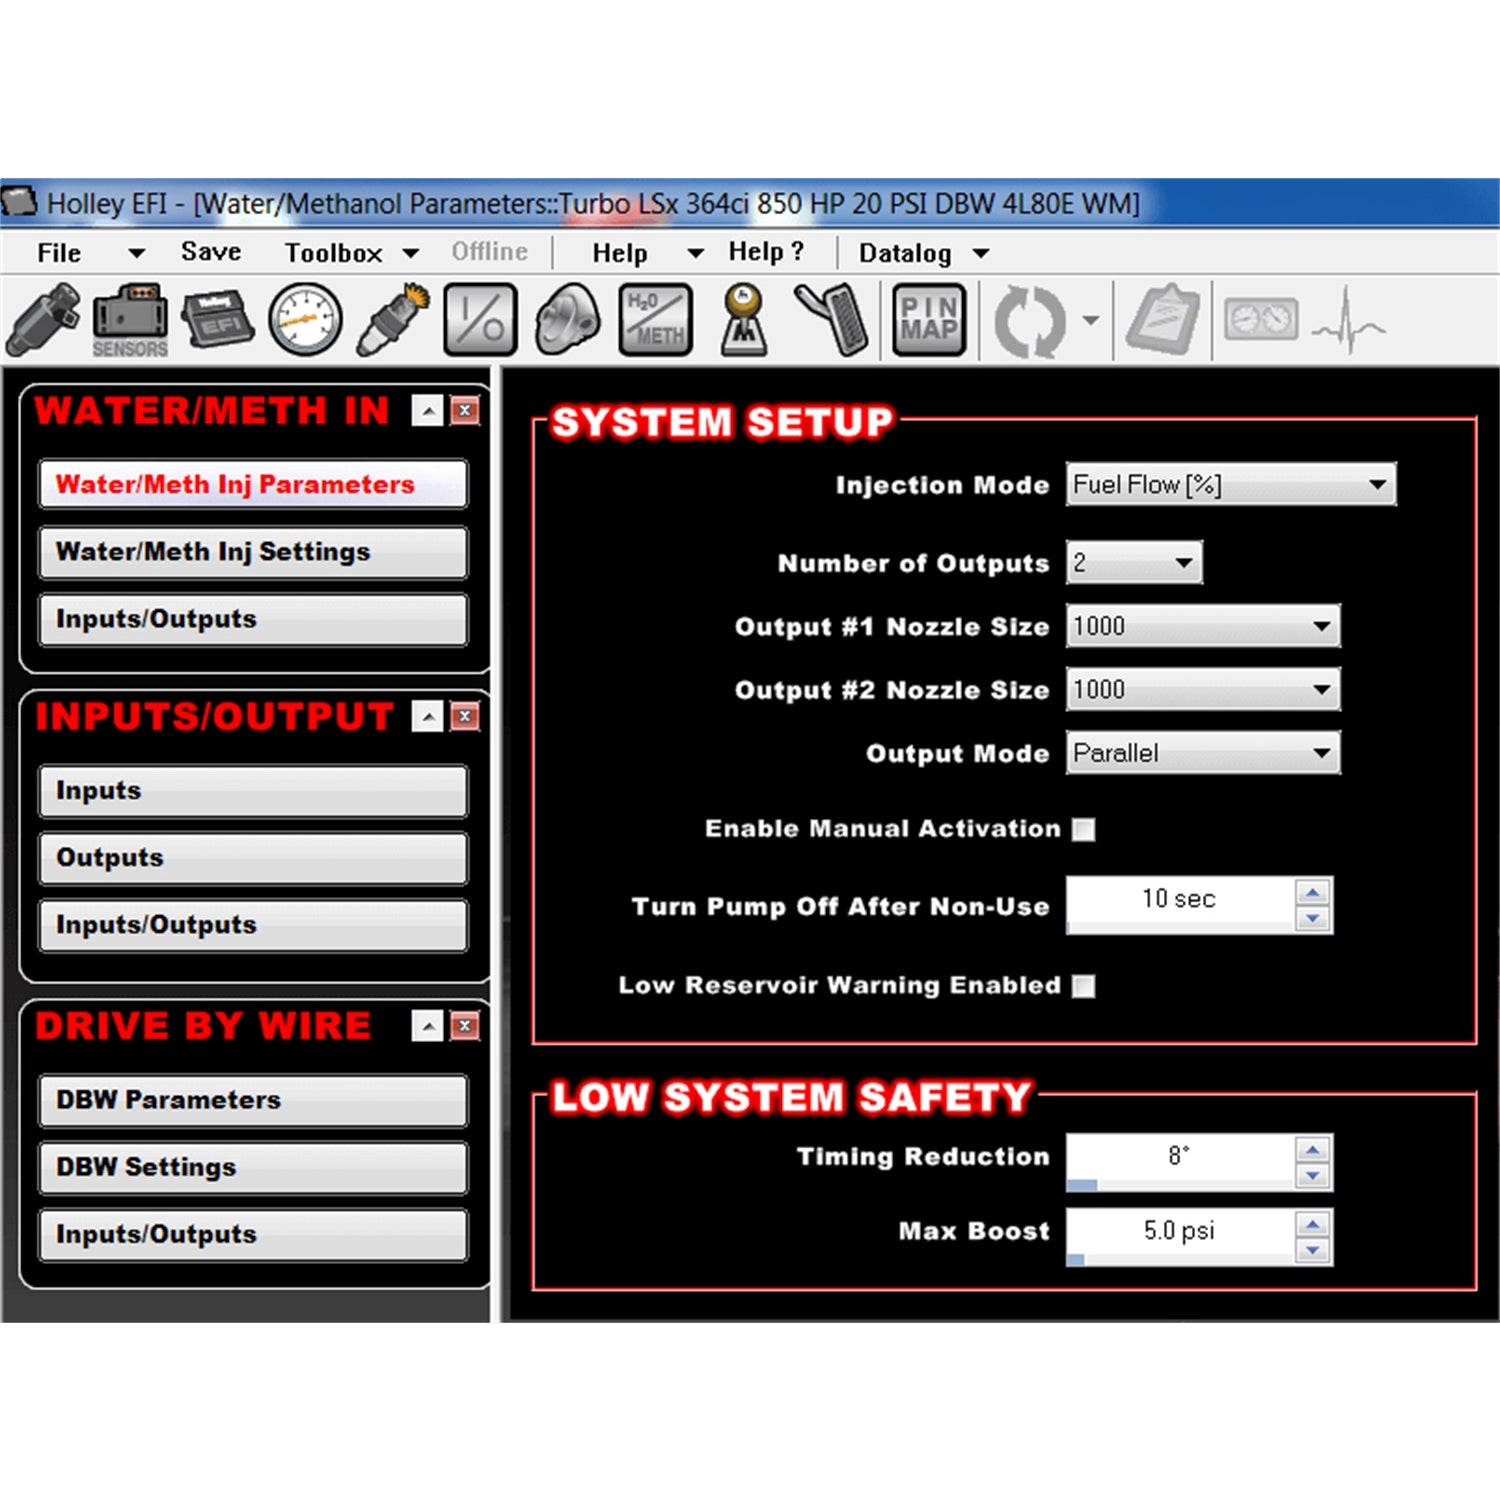1500x1500 pixels.
Task: Toggle Low Reservoir Warning Enabled checkbox
Action: [1083, 986]
